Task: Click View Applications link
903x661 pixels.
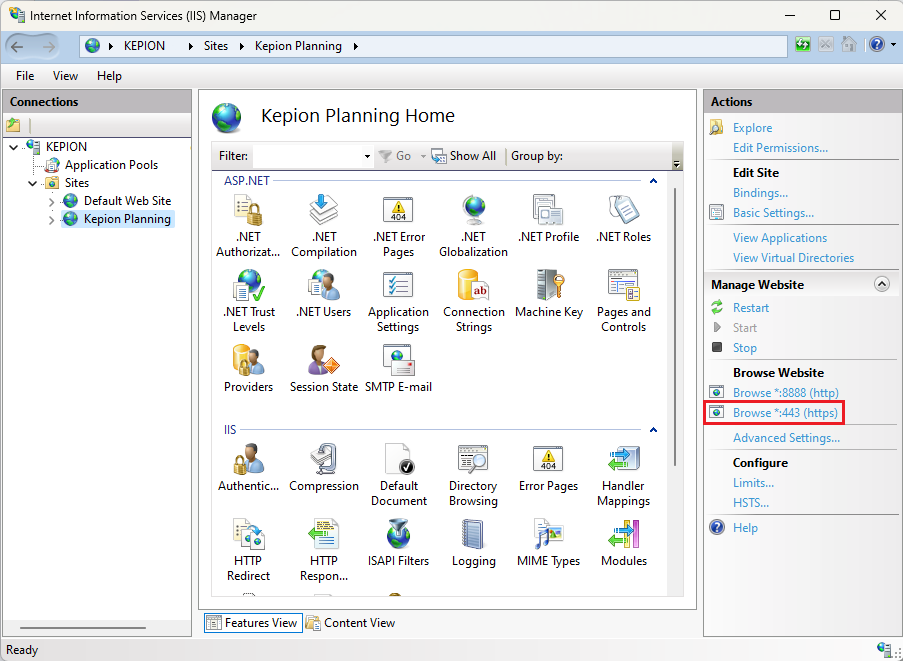Action: (780, 238)
